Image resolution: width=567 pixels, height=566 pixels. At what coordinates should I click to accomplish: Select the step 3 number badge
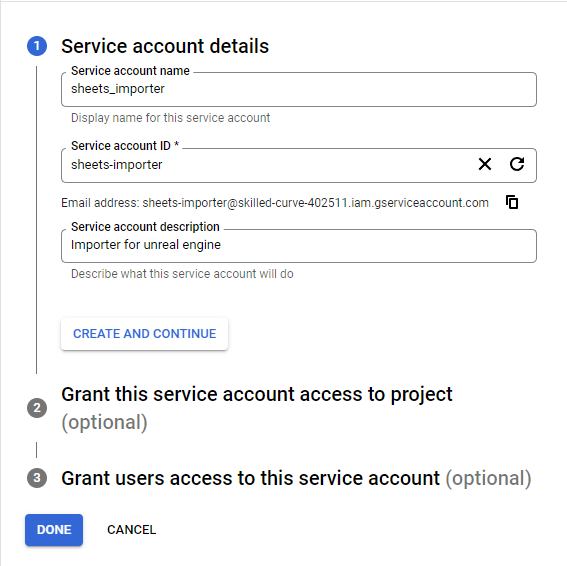click(x=37, y=478)
